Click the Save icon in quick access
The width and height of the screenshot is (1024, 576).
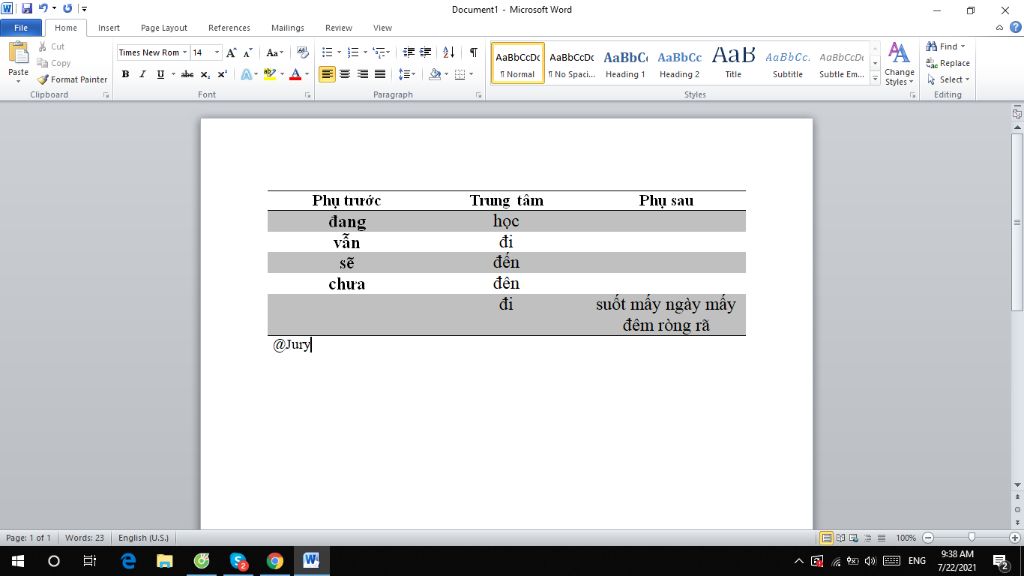click(x=26, y=9)
